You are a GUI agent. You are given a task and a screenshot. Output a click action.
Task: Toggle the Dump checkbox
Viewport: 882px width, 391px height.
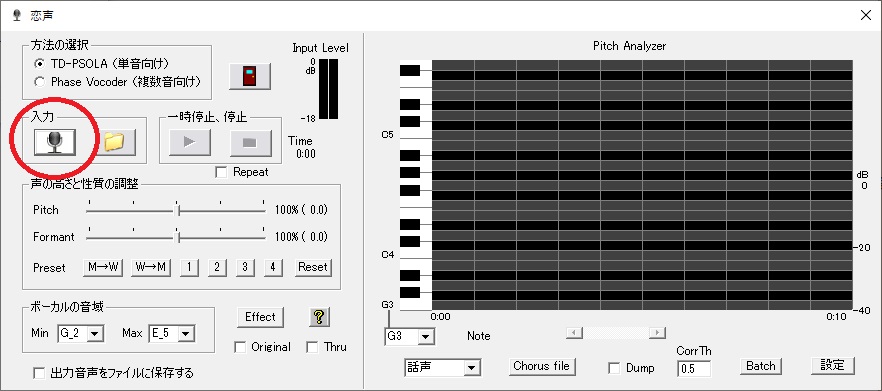click(614, 368)
